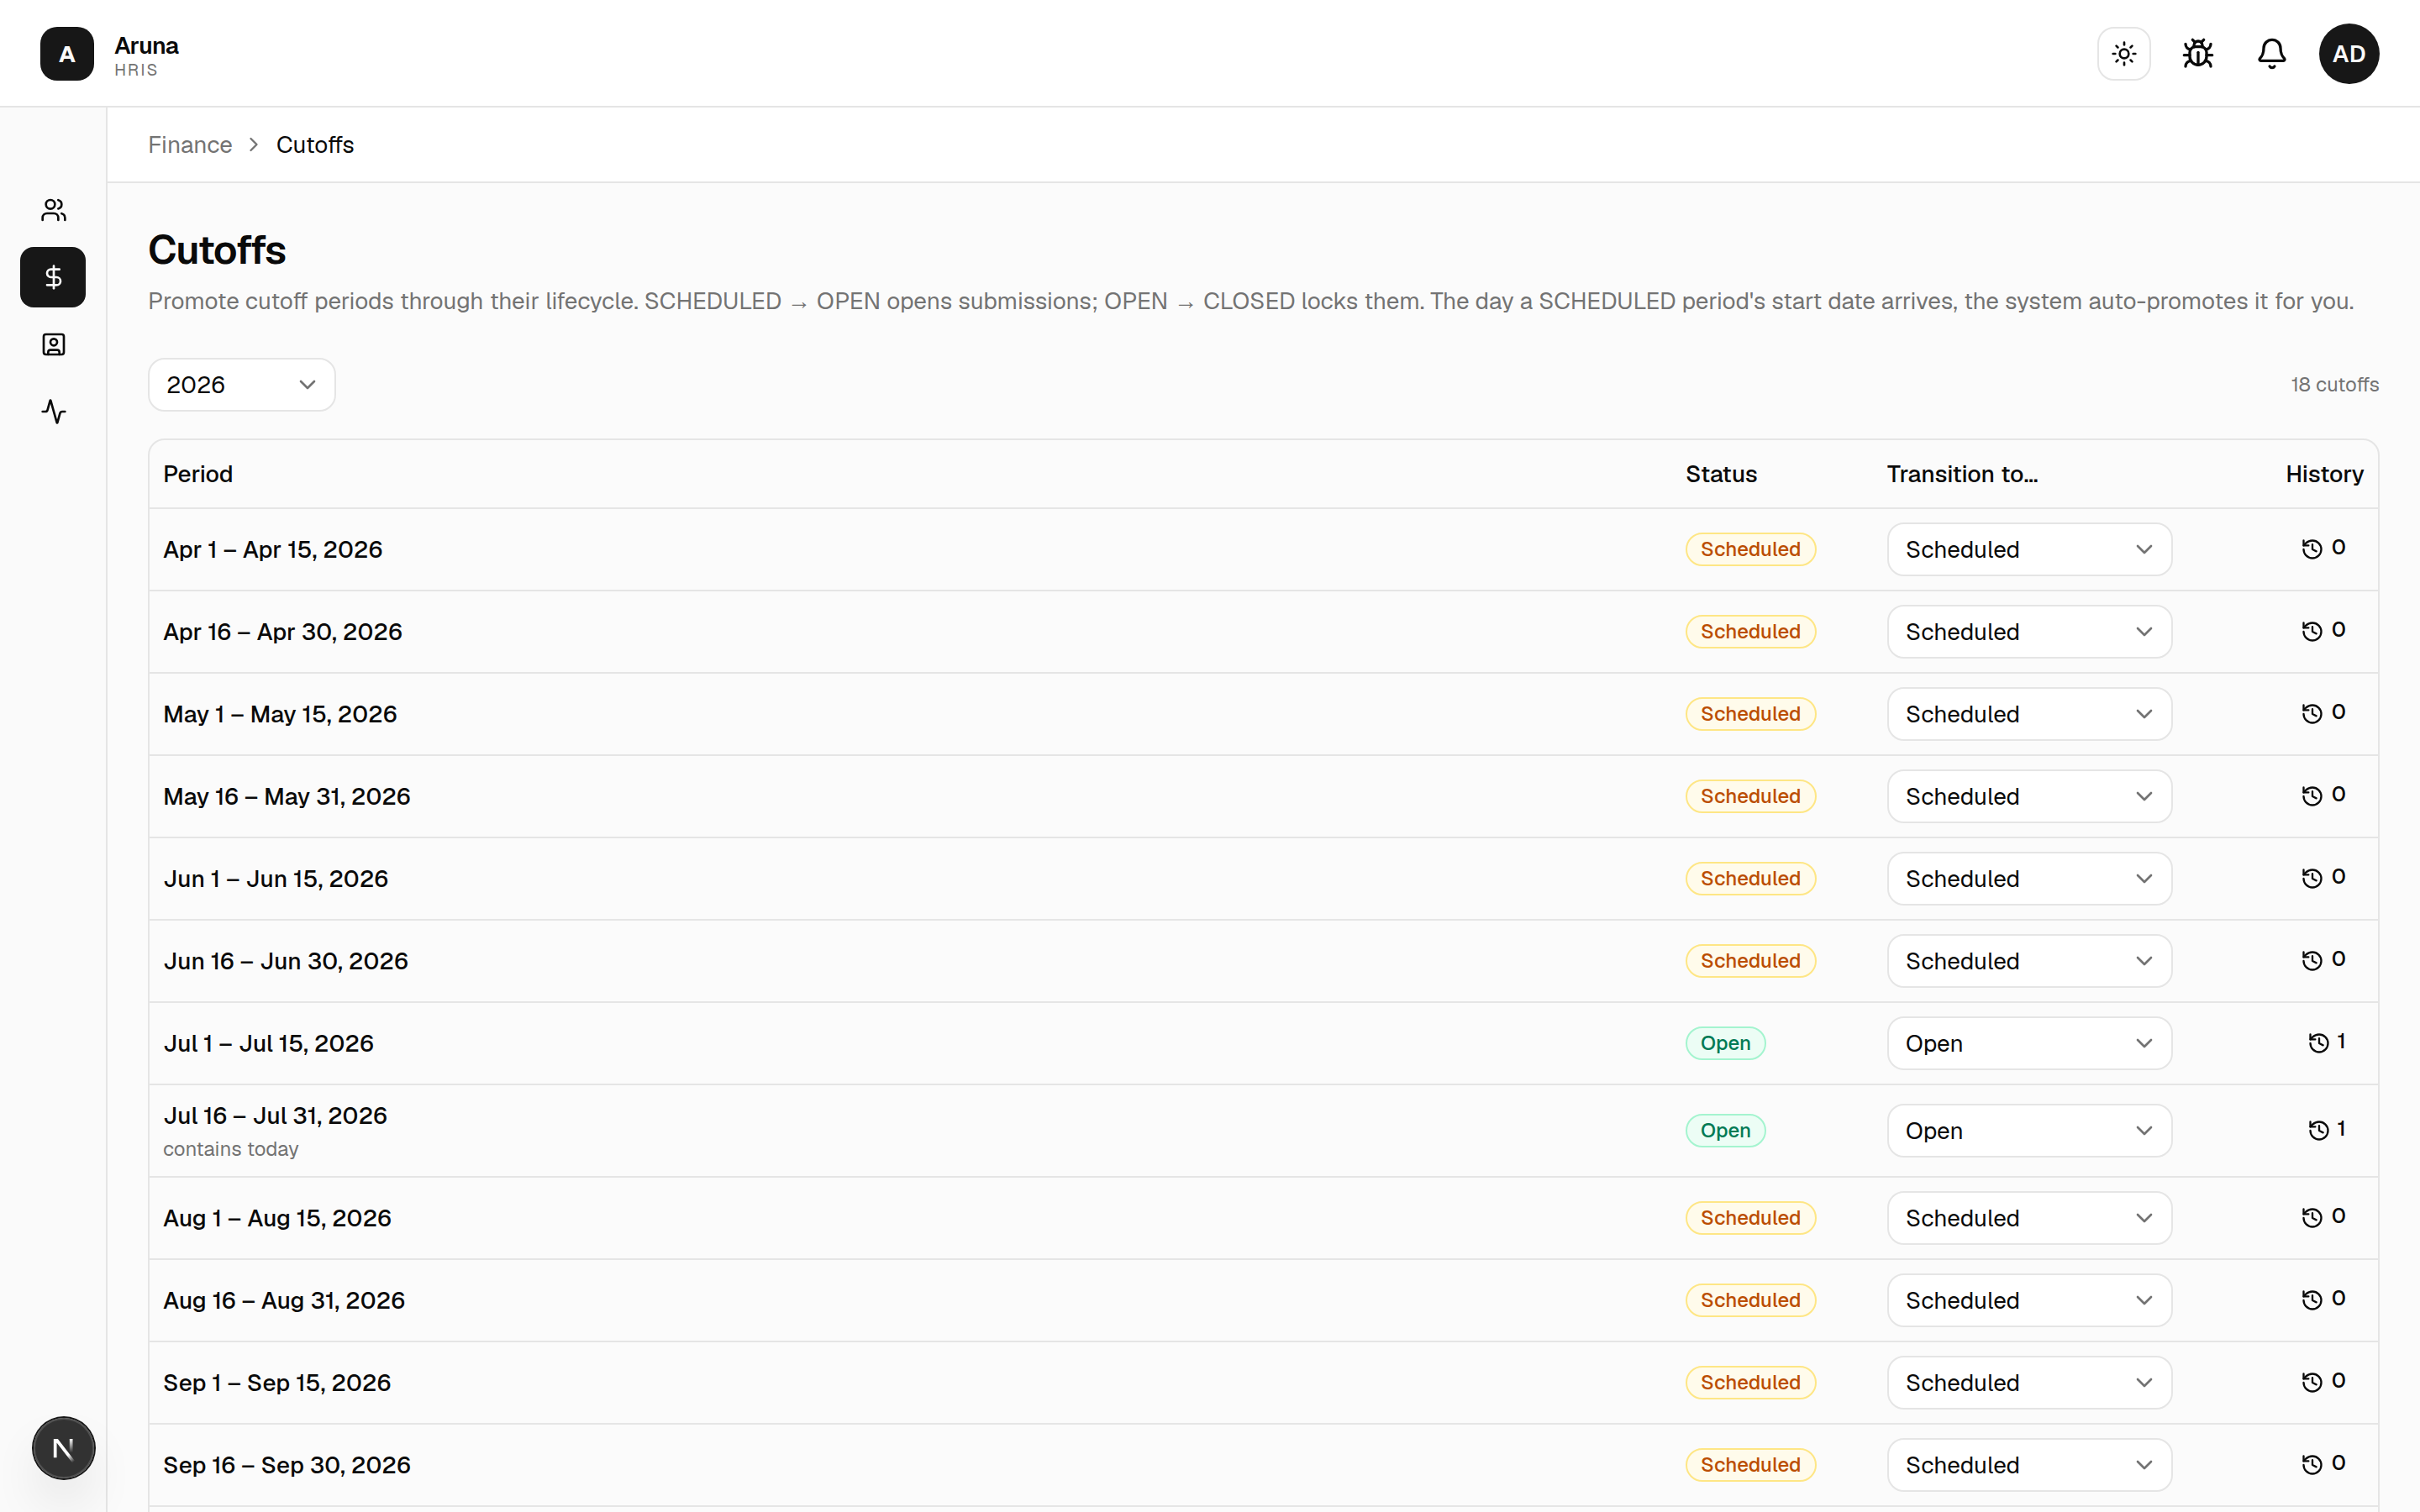
Task: Select the 'May 1 – May 15, 2026' period text
Action: (280, 714)
